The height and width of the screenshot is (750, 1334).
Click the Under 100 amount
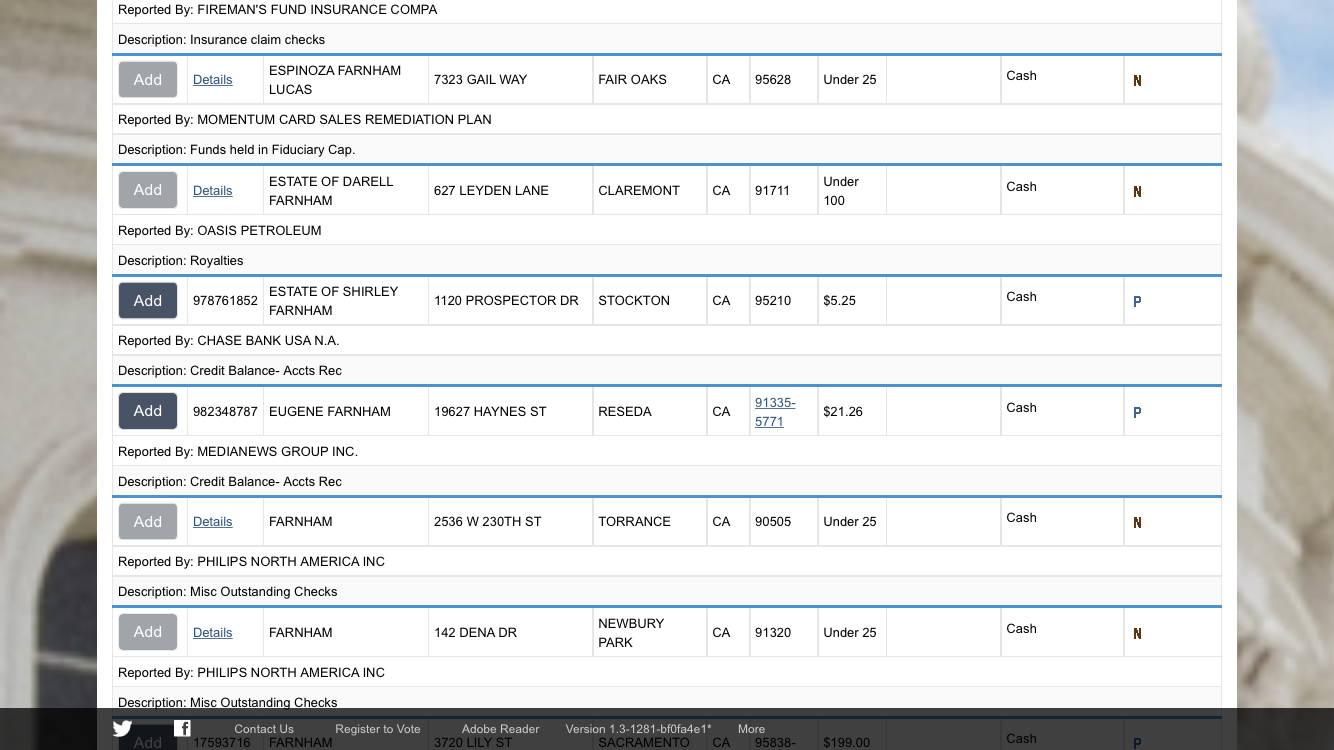841,191
